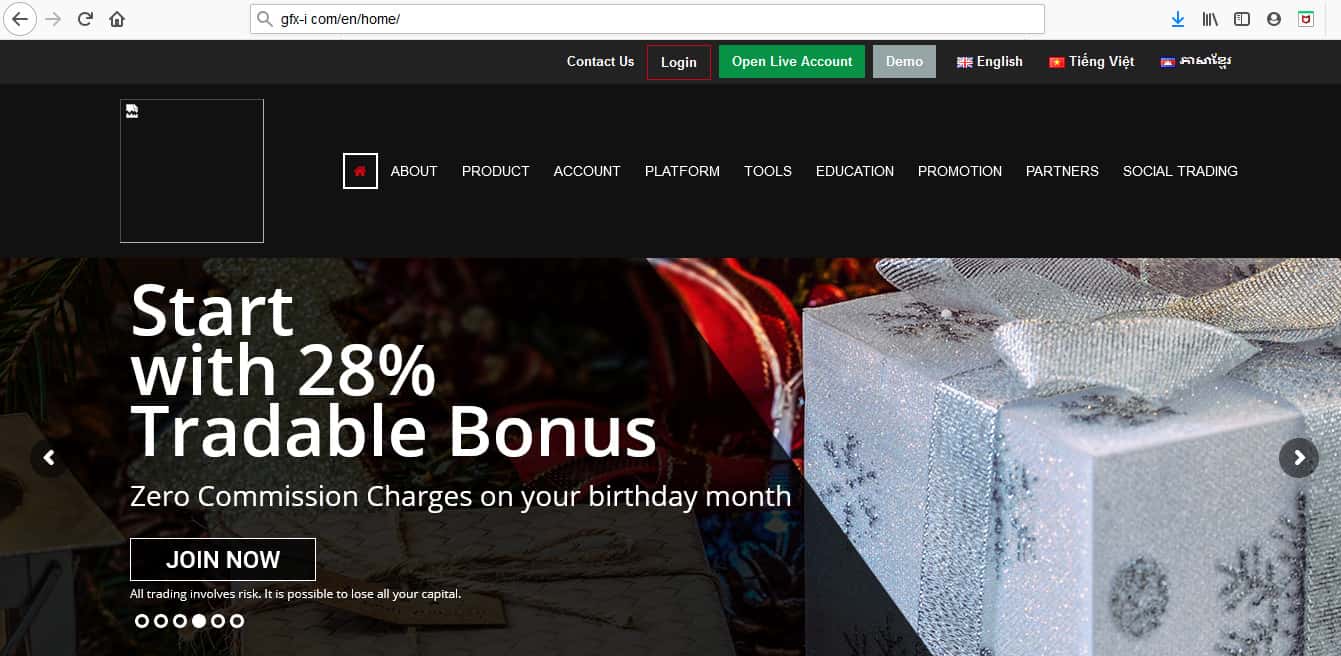This screenshot has height=656, width=1341.
Task: Click the Open Live Account button
Action: (792, 62)
